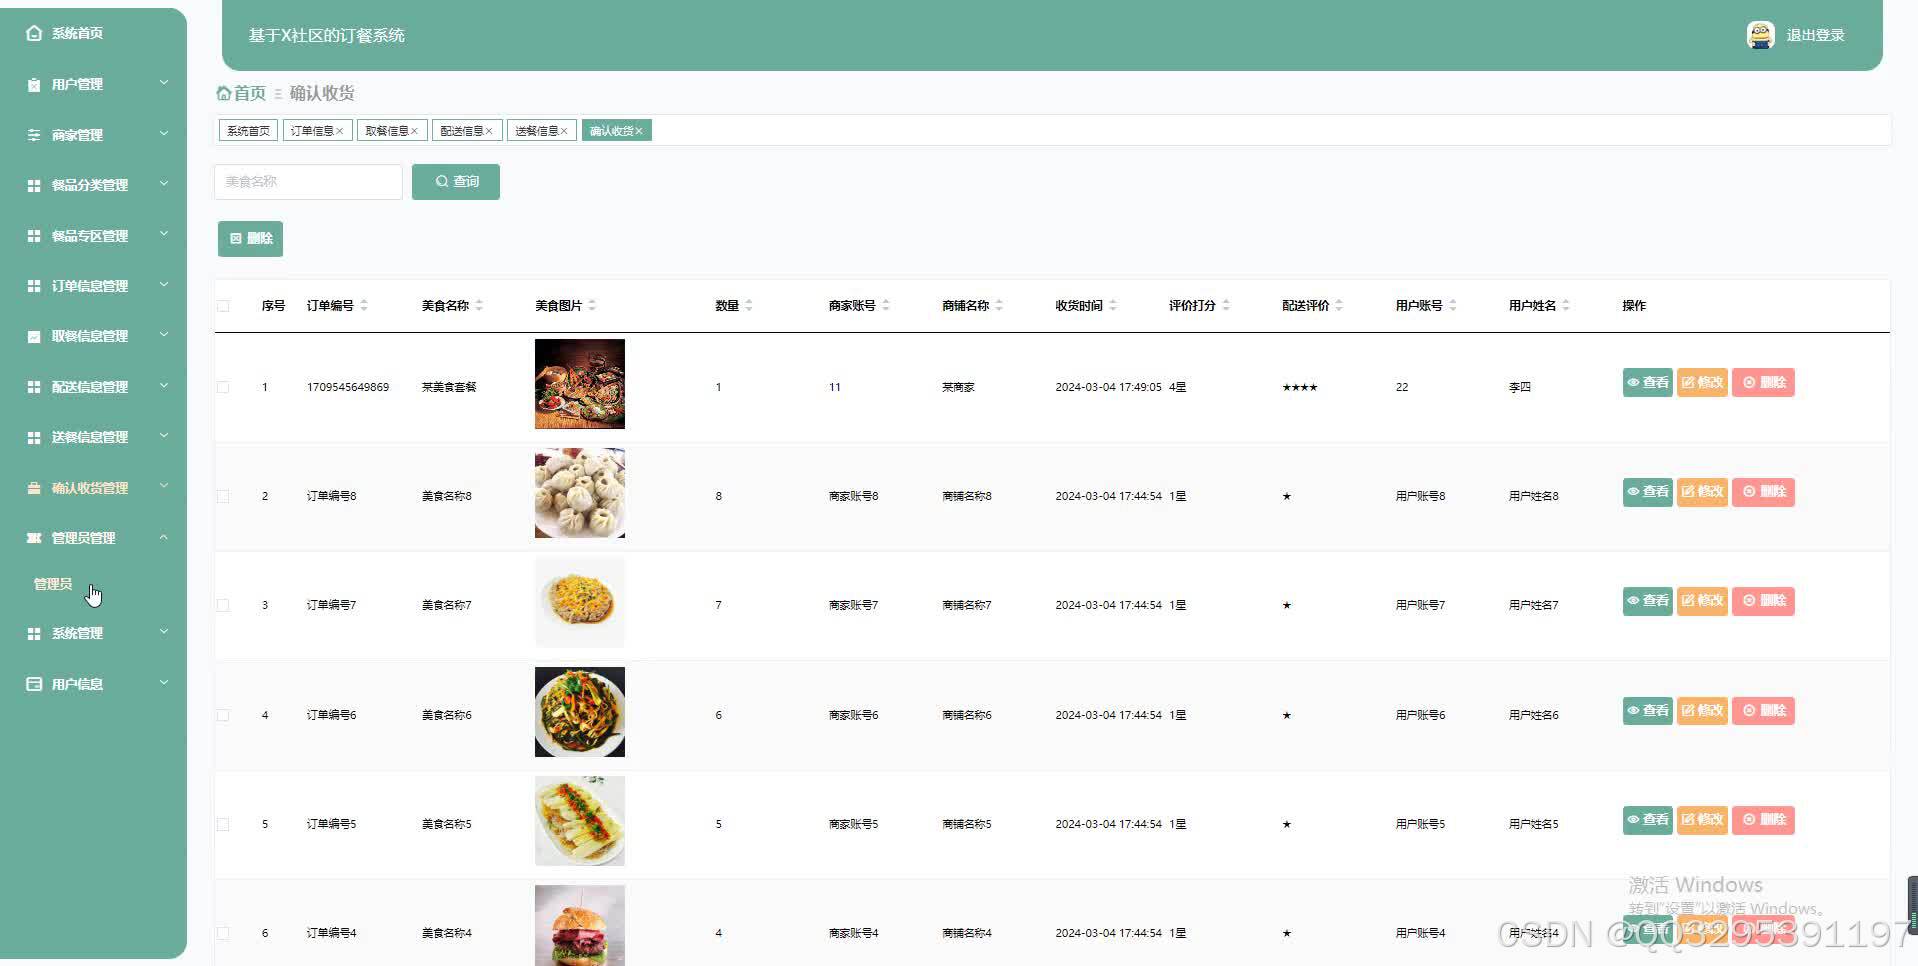Image resolution: width=1918 pixels, height=966 pixels.
Task: Open the 系统首页 home icon in sidebar
Action: (x=34, y=33)
